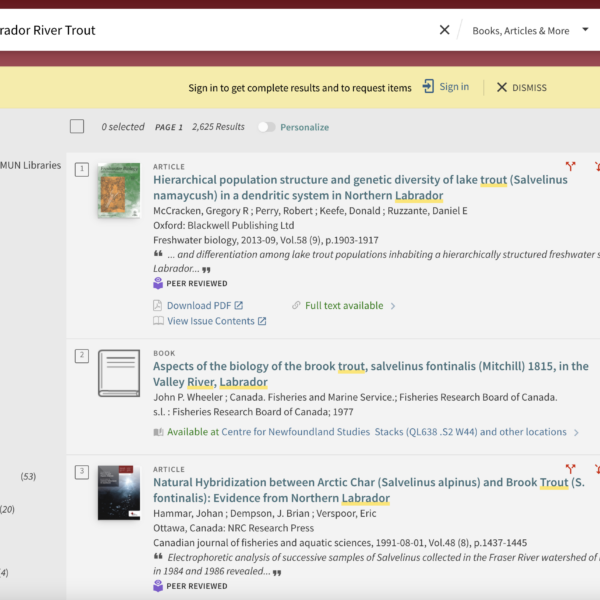Open Books, Articles & More dropdown

530,30
